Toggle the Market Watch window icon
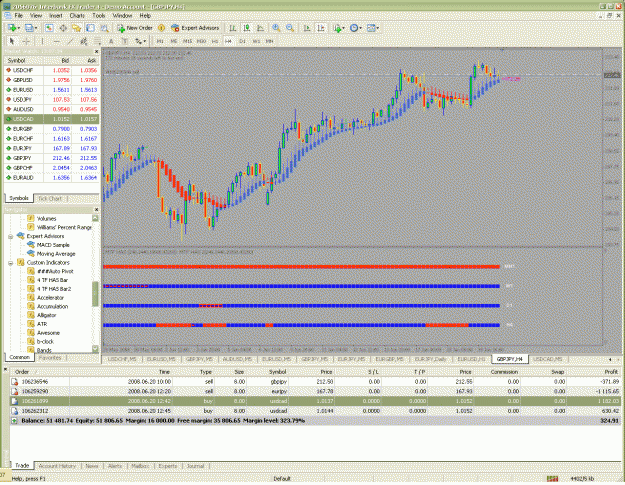Image resolution: width=625 pixels, height=485 pixels. pos(49,28)
